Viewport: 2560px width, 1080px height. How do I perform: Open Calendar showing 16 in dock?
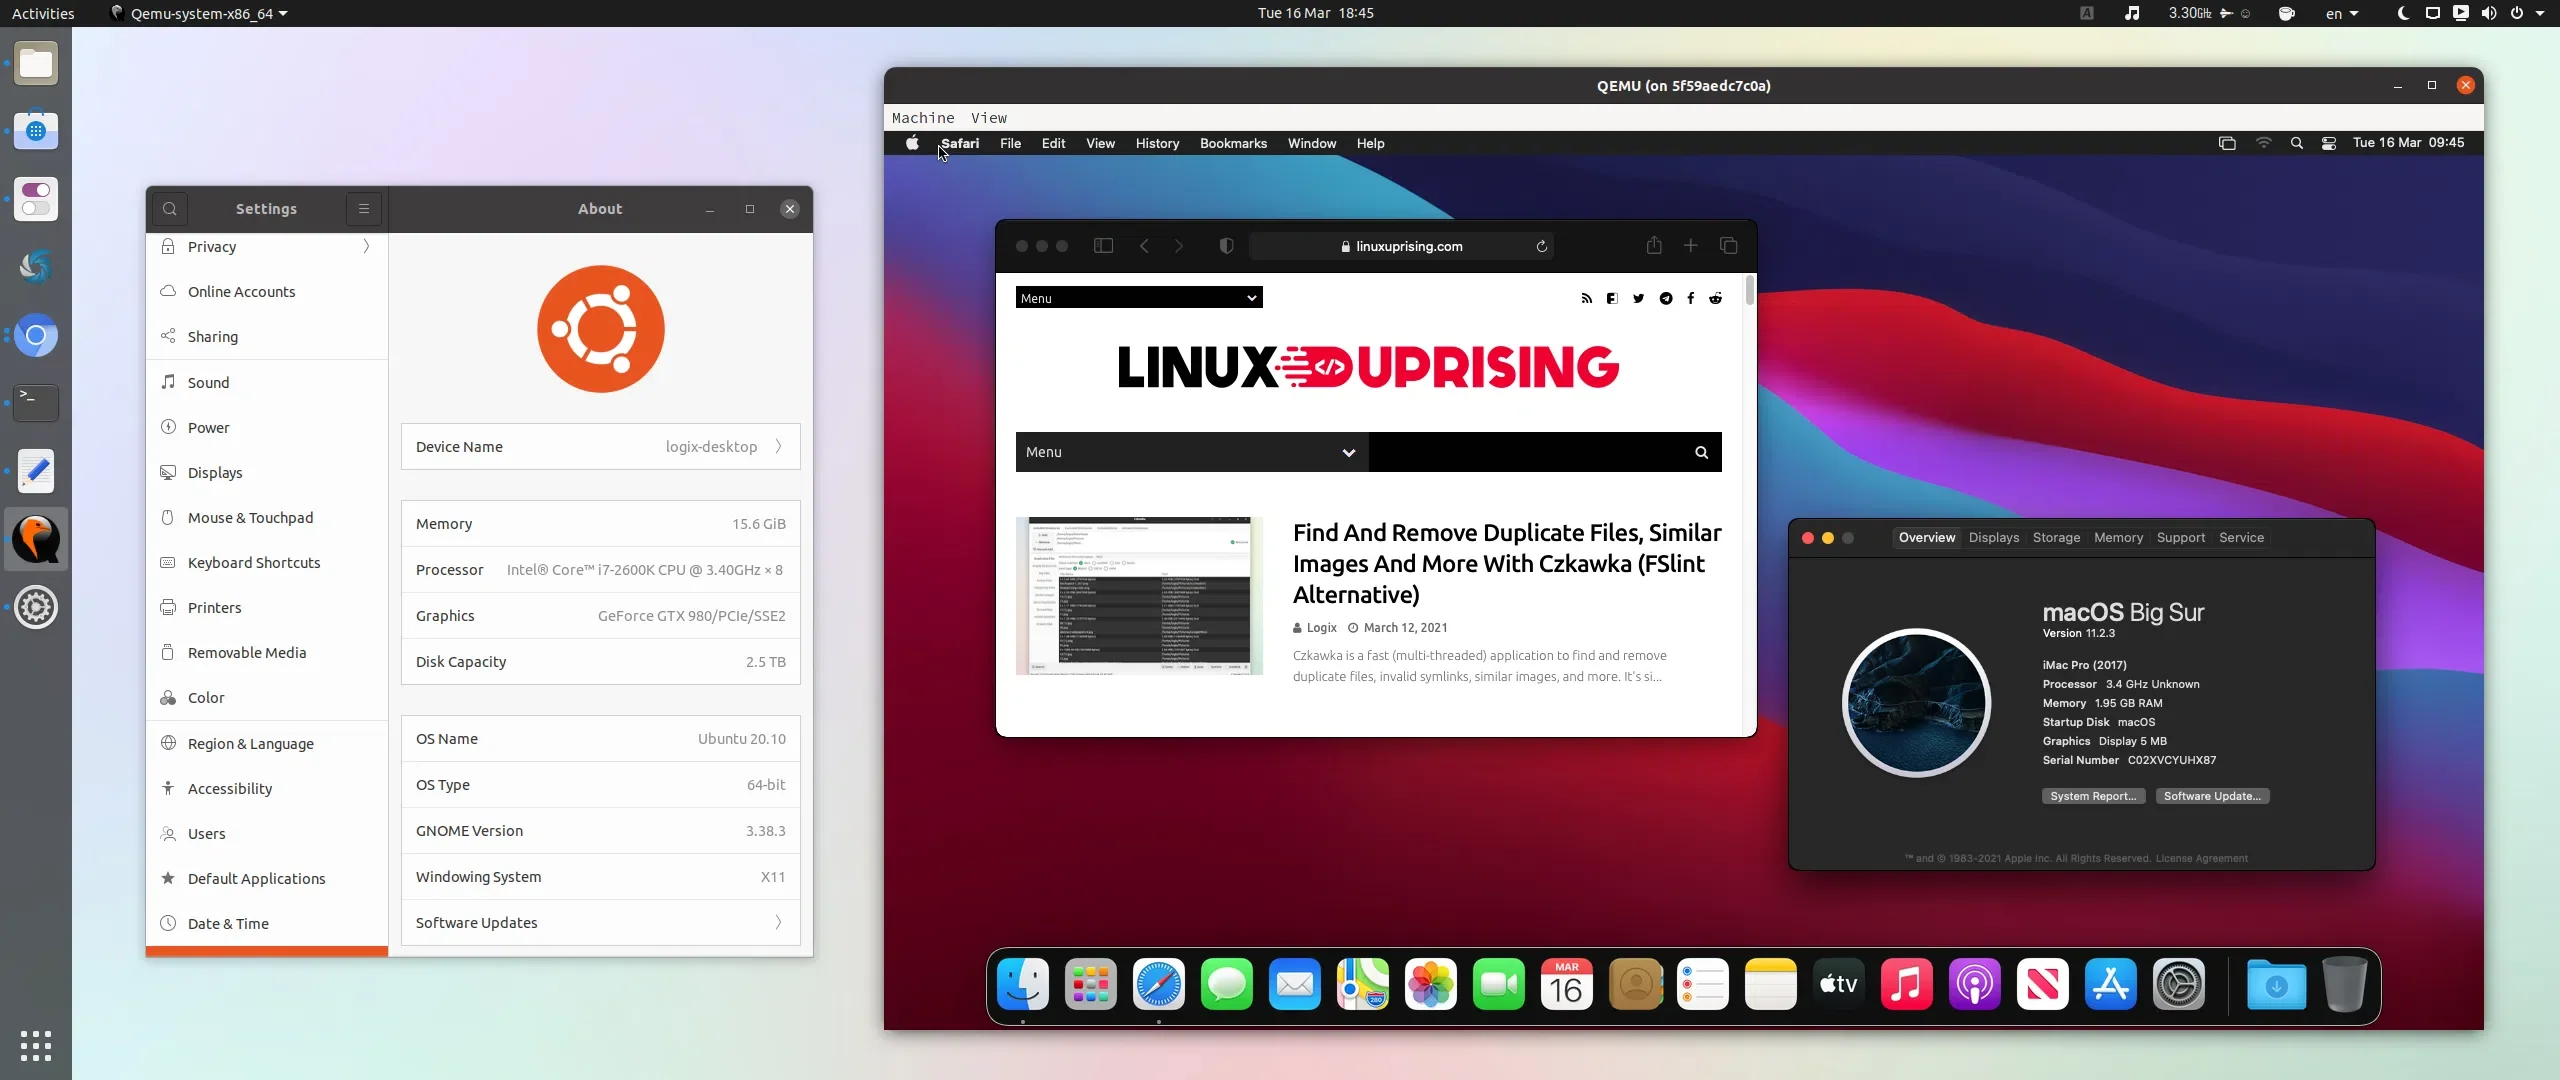point(1567,985)
